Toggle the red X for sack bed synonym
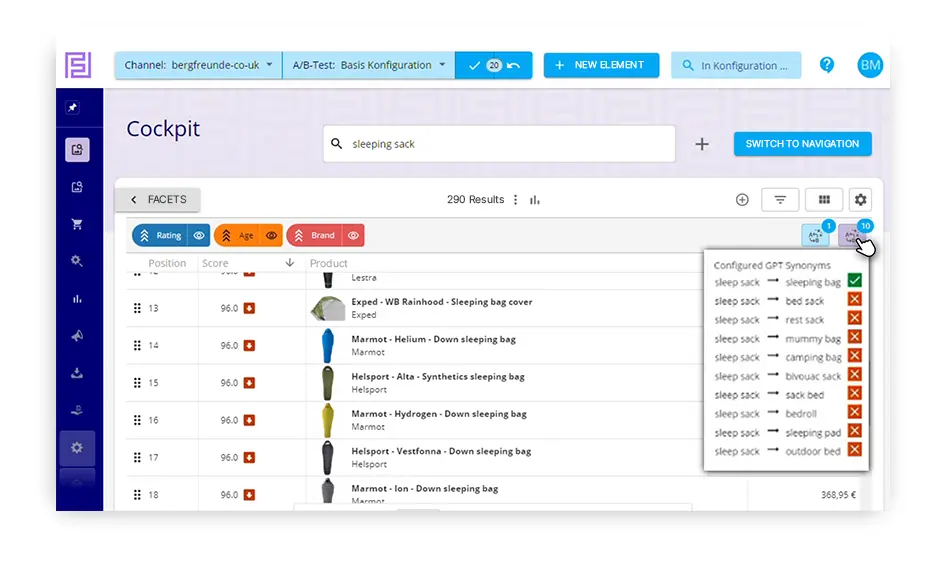The width and height of the screenshot is (940, 568). point(855,393)
